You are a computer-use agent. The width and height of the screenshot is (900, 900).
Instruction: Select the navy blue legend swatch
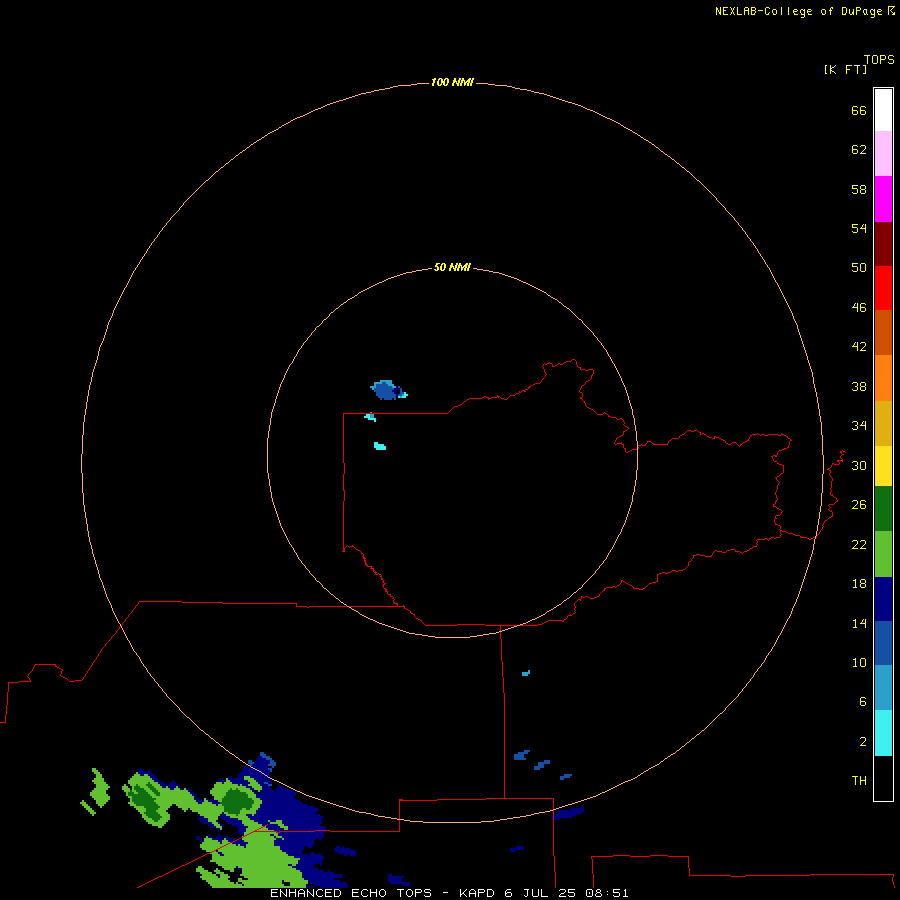pyautogui.click(x=883, y=599)
